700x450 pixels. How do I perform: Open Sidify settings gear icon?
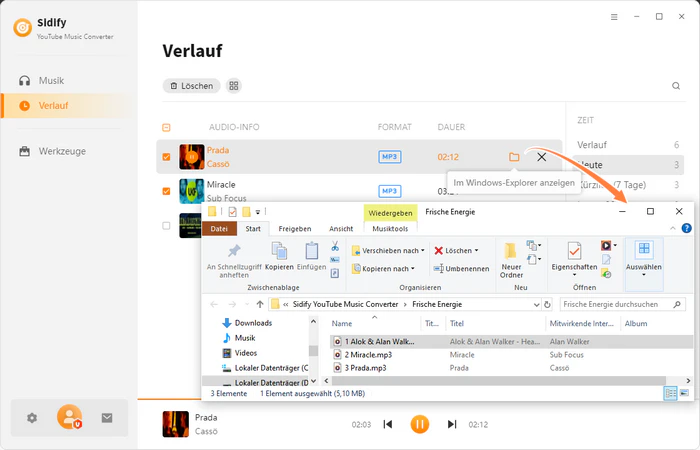point(32,418)
